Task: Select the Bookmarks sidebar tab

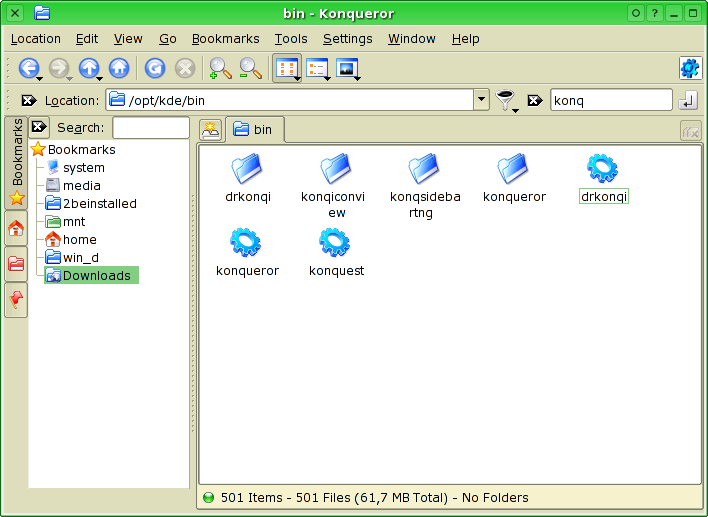Action: coord(16,163)
